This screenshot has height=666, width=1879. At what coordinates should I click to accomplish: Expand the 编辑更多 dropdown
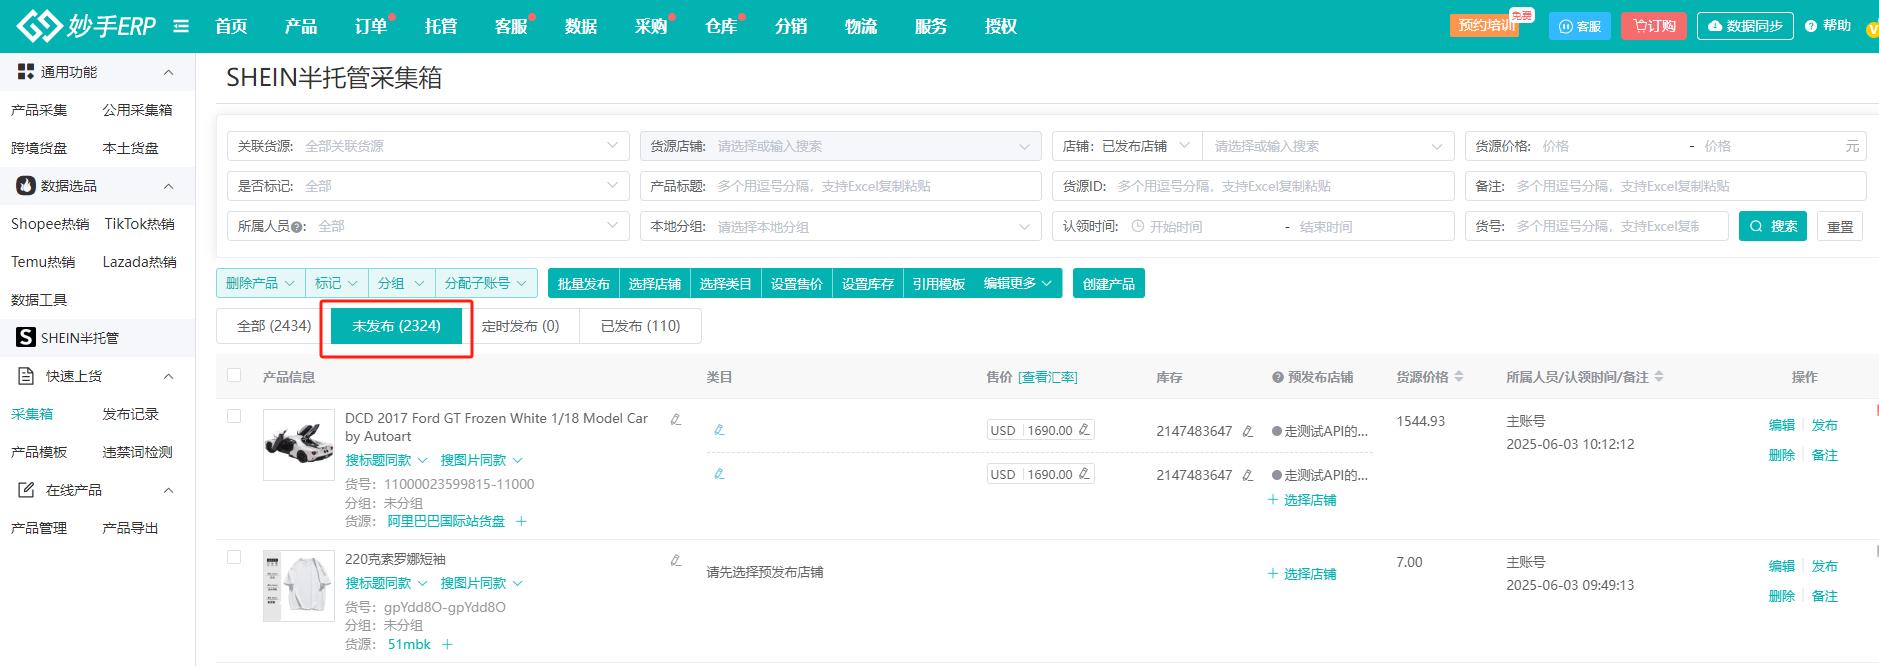tap(1018, 284)
